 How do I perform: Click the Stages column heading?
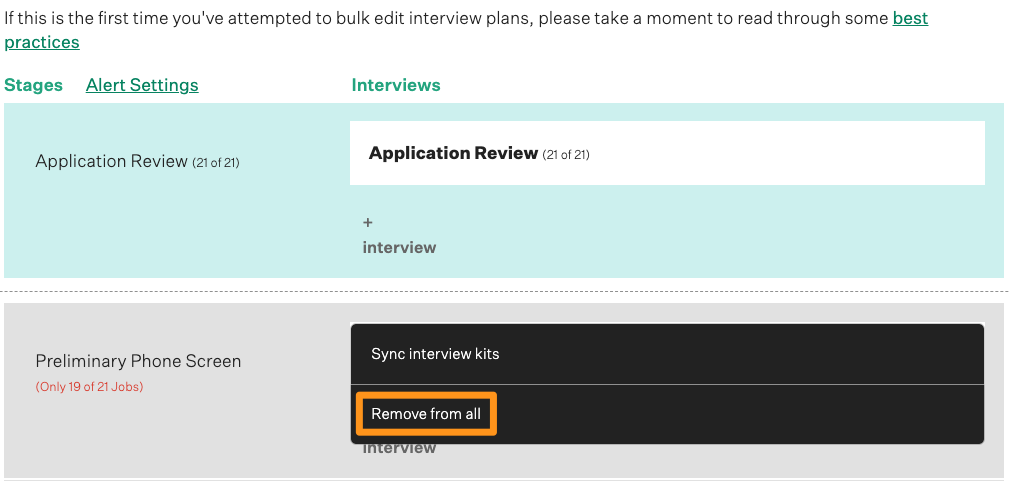(33, 85)
